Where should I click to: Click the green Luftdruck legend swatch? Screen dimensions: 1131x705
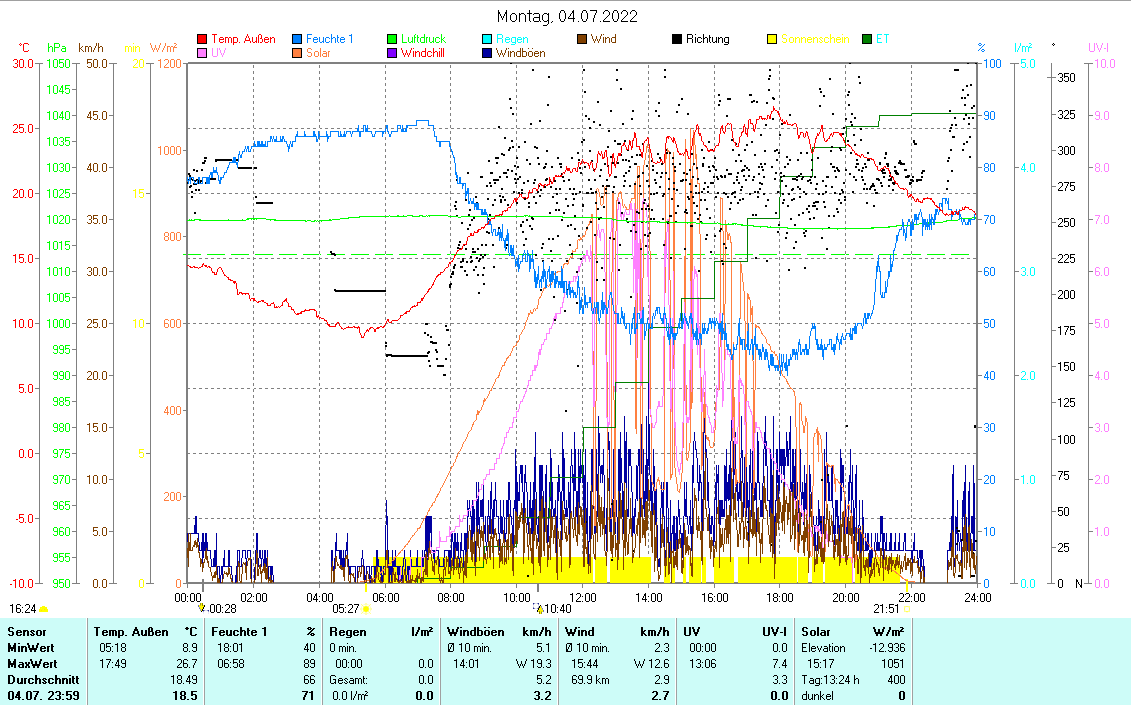393,40
